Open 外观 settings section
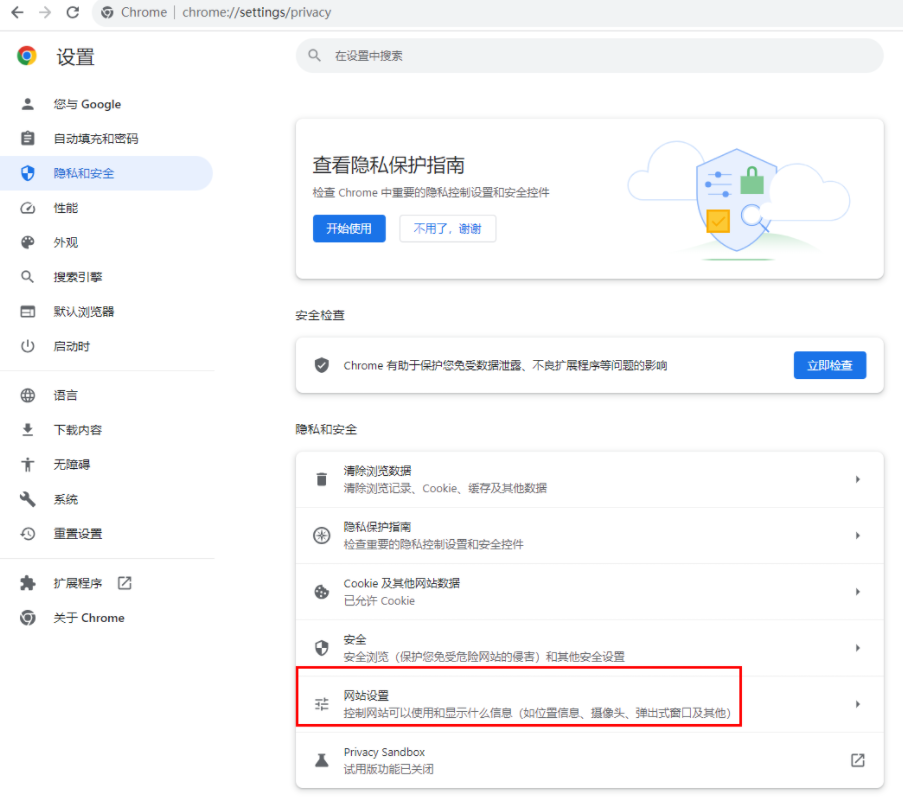This screenshot has height=804, width=903. [107, 242]
